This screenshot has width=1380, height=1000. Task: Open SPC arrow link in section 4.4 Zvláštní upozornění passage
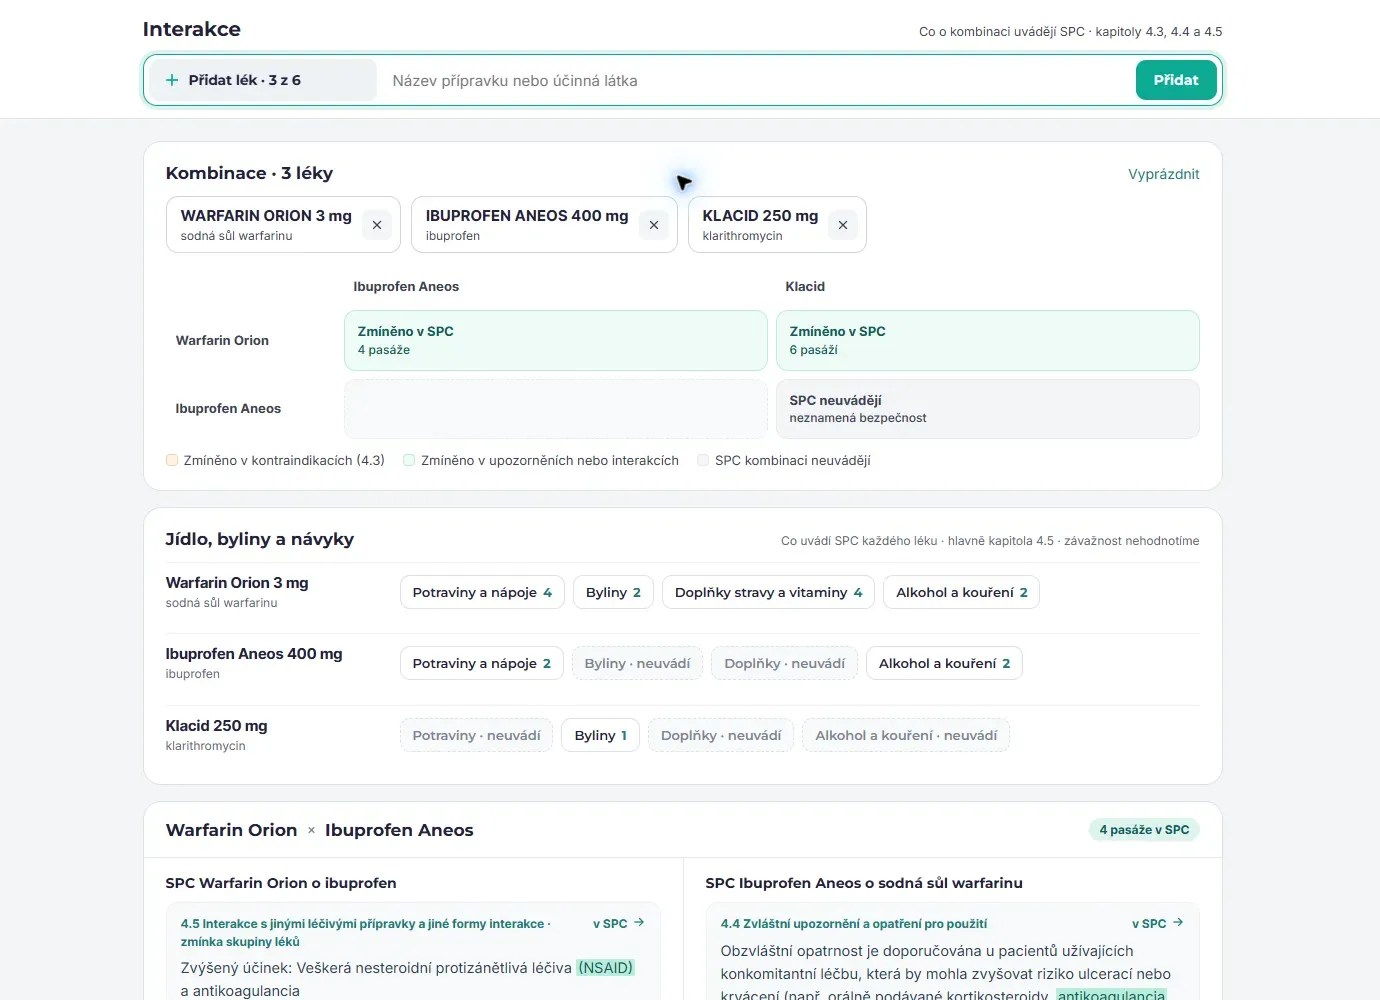pyautogui.click(x=1158, y=923)
